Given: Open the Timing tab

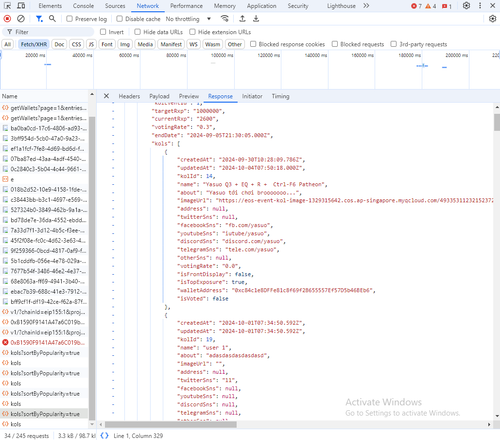Looking at the screenshot, I should coord(280,96).
